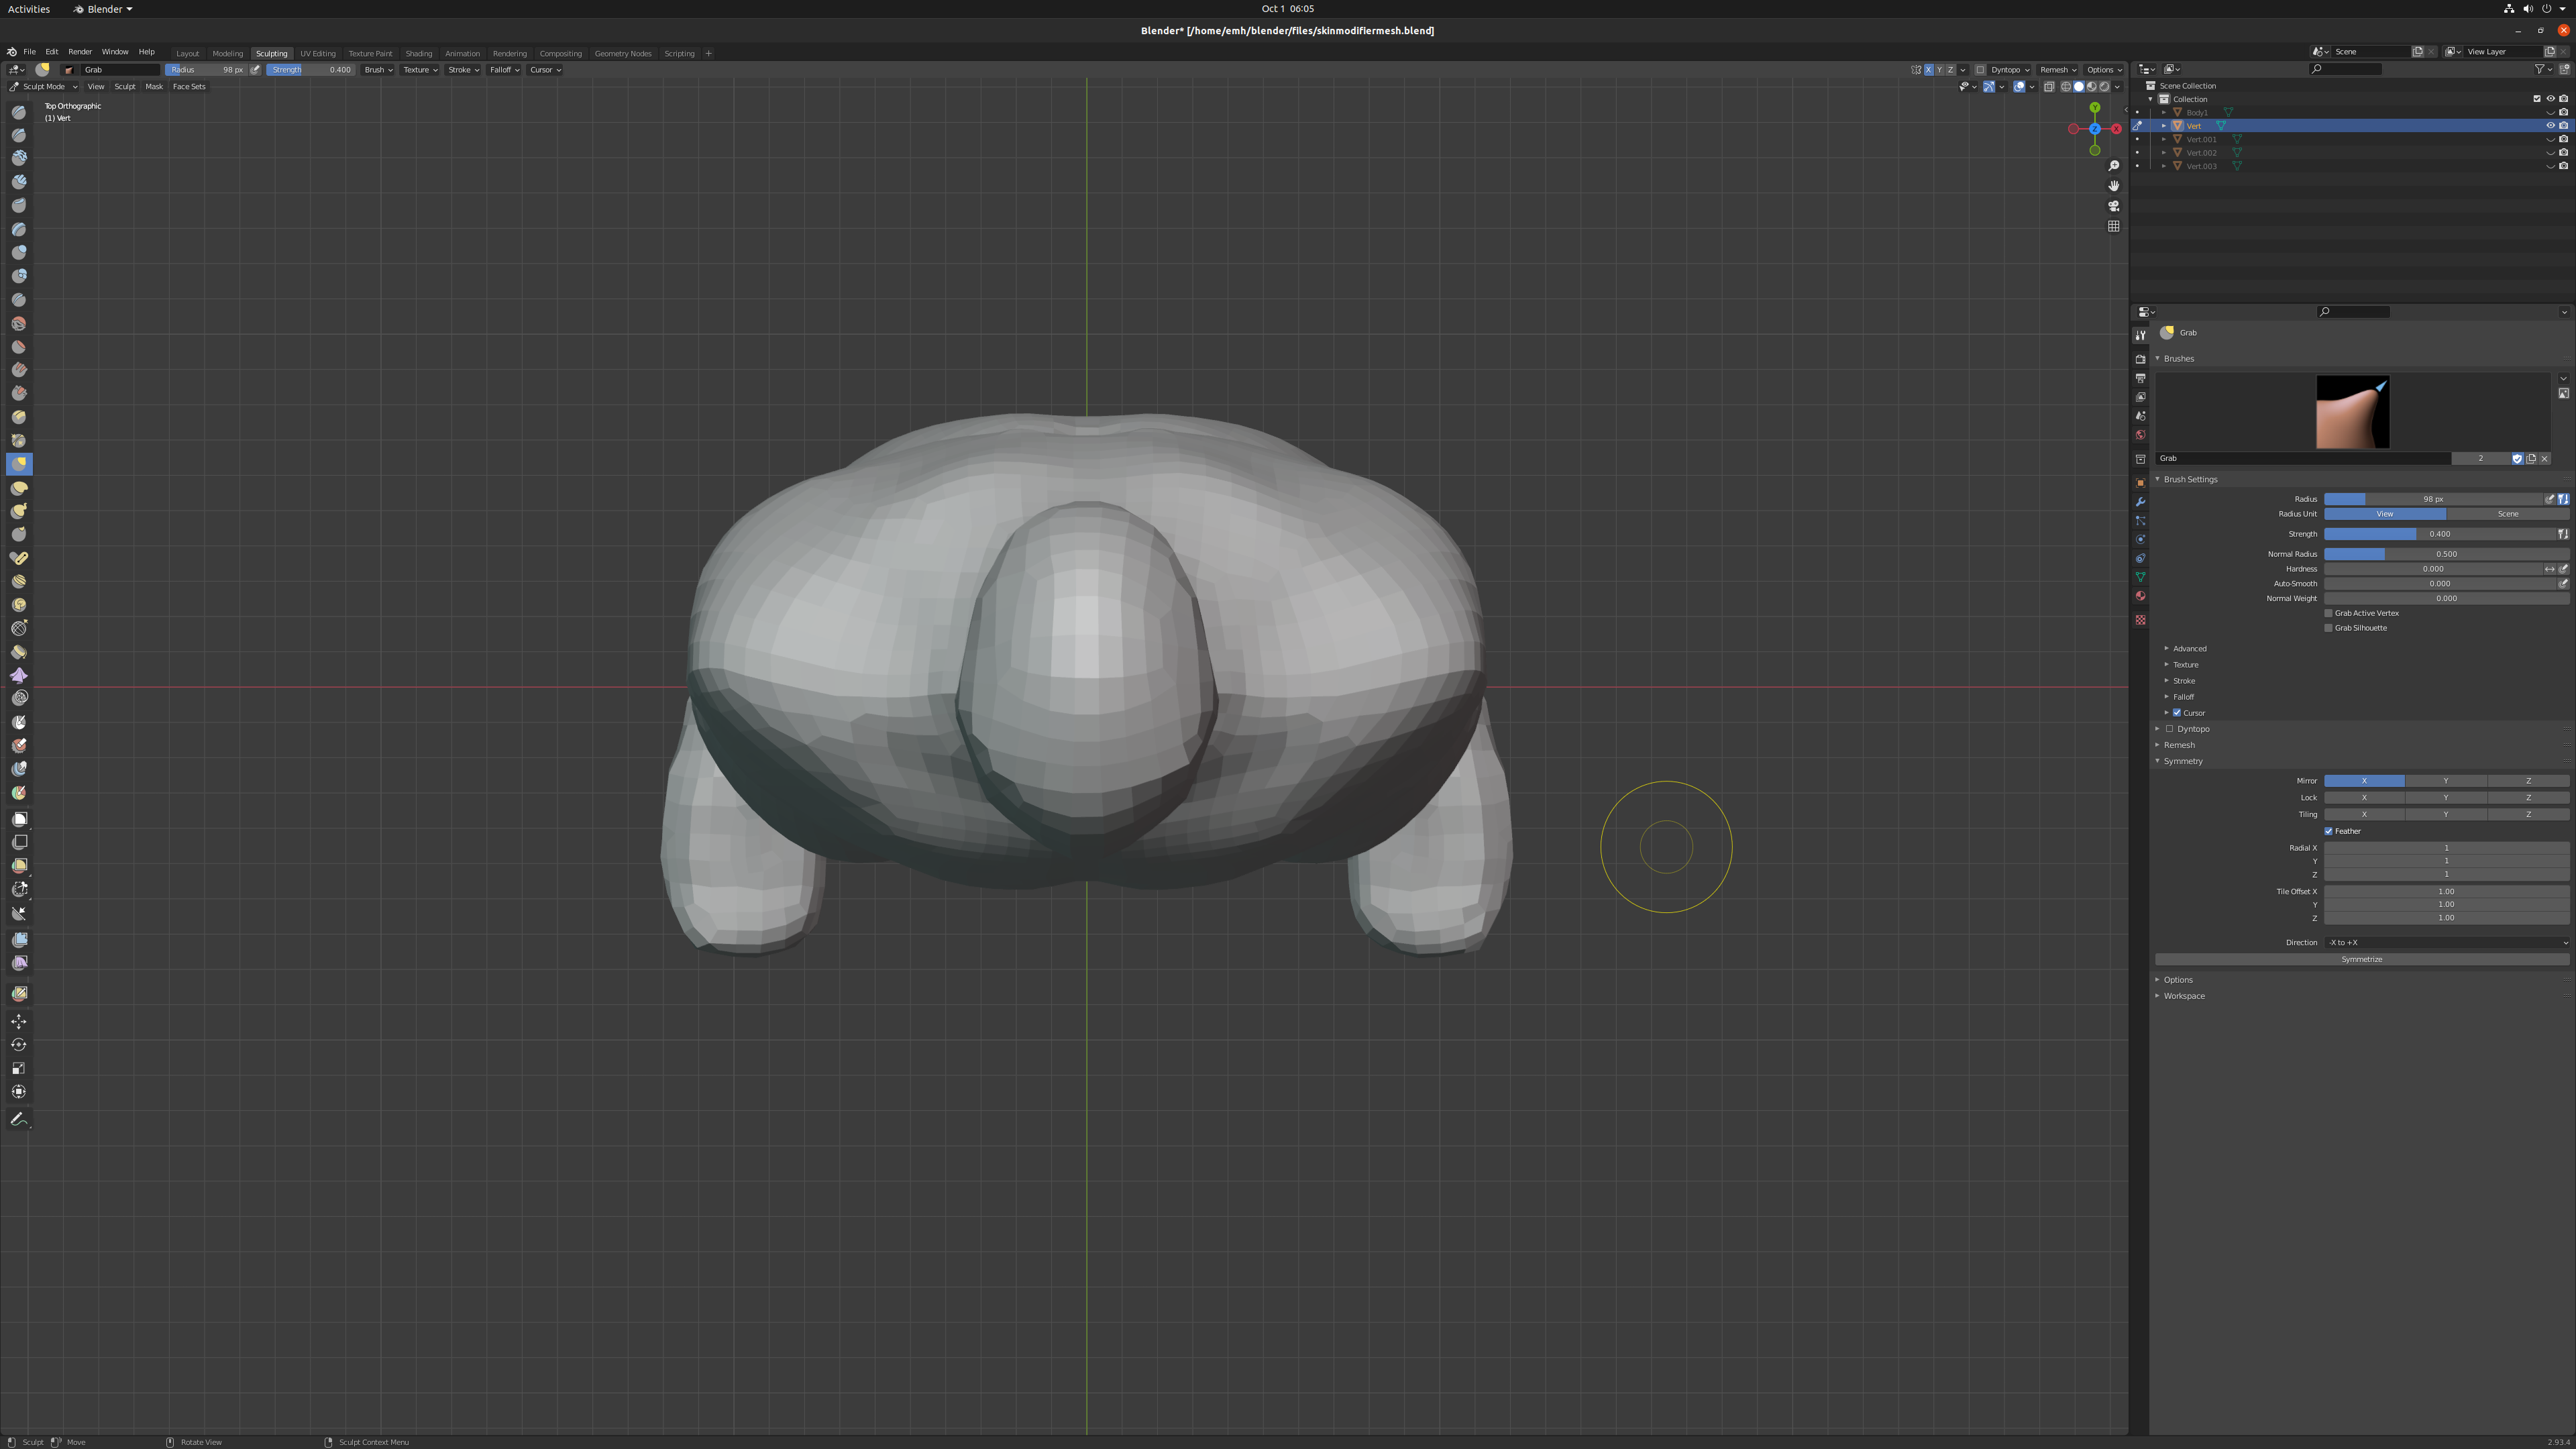Select the Cloth brush tool
Screen dimensions: 2576x1449
pos(19,676)
